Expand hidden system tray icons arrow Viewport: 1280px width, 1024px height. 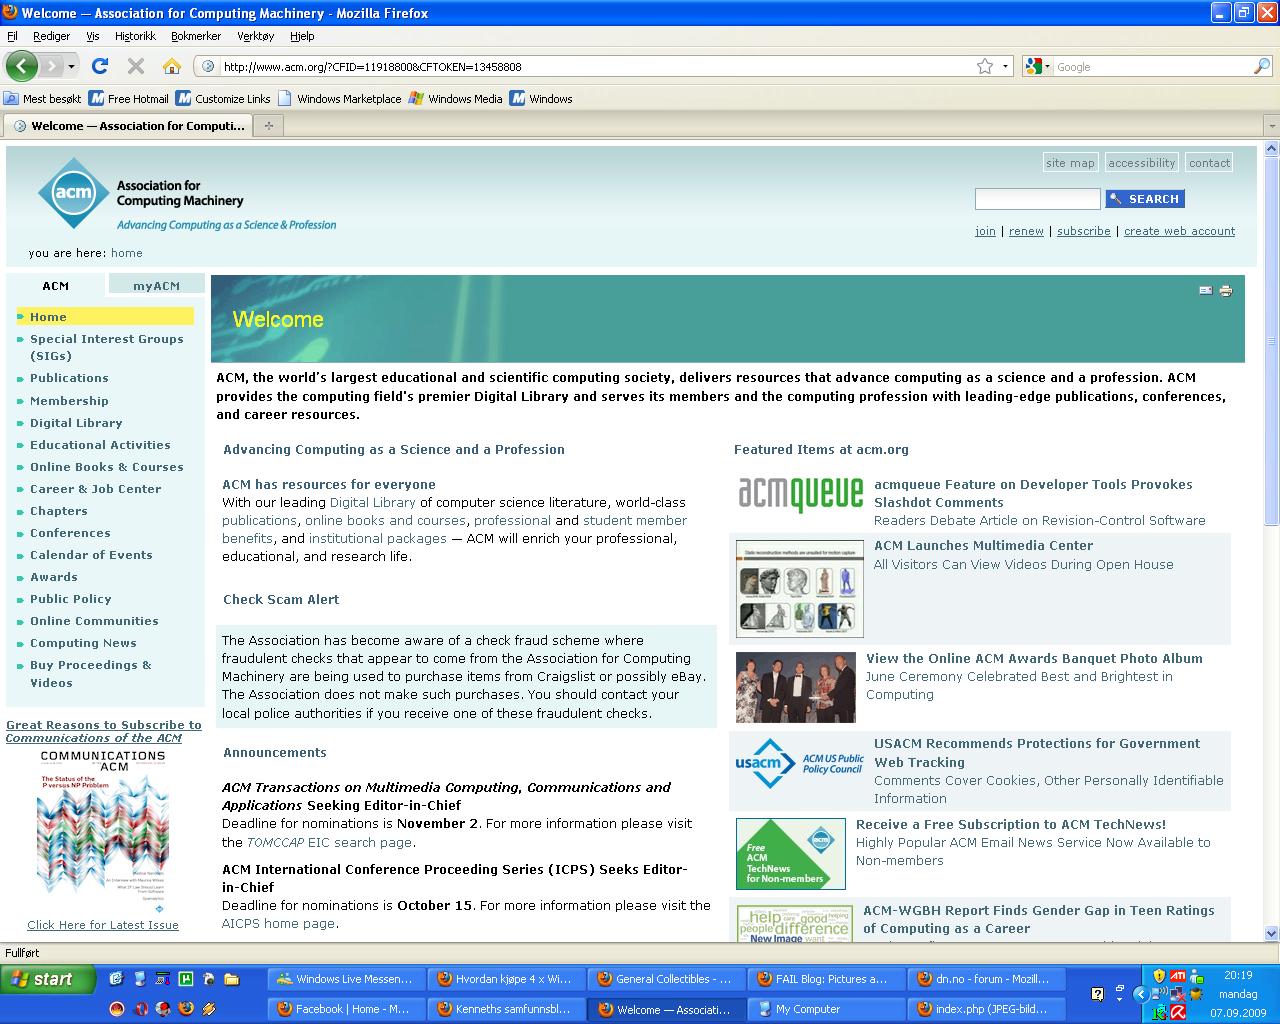(x=1141, y=994)
